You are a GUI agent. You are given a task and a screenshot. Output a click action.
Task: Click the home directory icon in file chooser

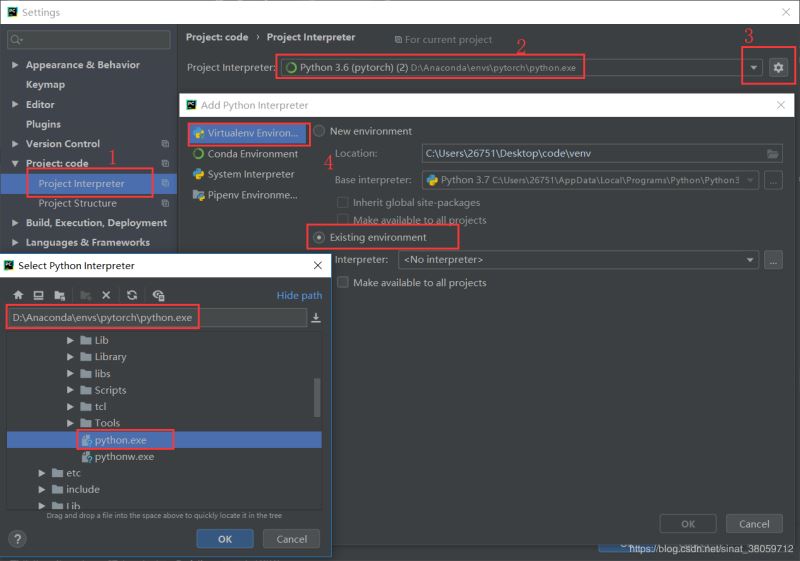(18, 295)
